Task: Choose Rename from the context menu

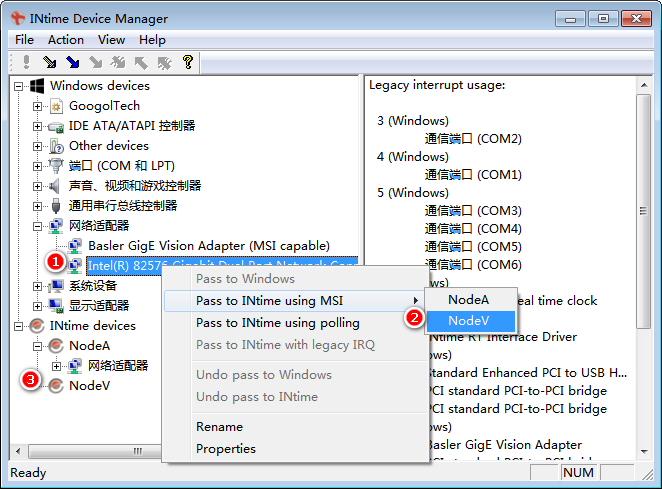Action: (x=294, y=427)
